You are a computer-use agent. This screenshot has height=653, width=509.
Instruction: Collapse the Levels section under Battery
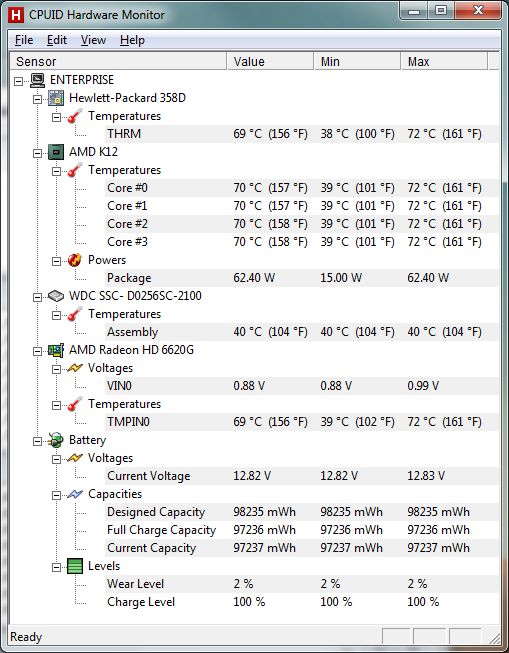(56, 567)
